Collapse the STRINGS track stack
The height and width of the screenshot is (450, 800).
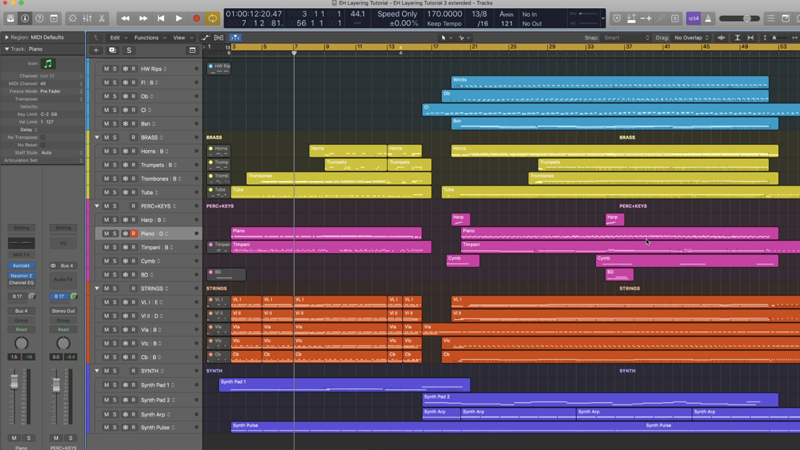point(97,288)
